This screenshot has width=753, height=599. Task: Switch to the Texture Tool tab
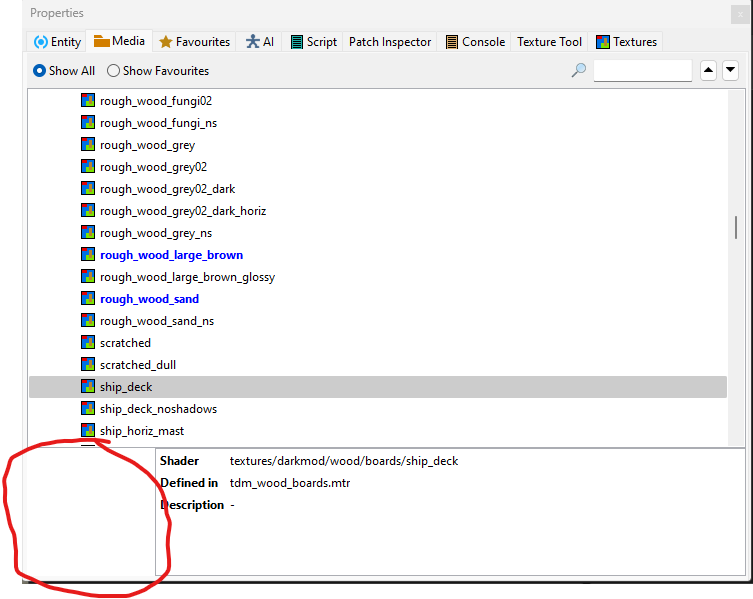point(549,42)
